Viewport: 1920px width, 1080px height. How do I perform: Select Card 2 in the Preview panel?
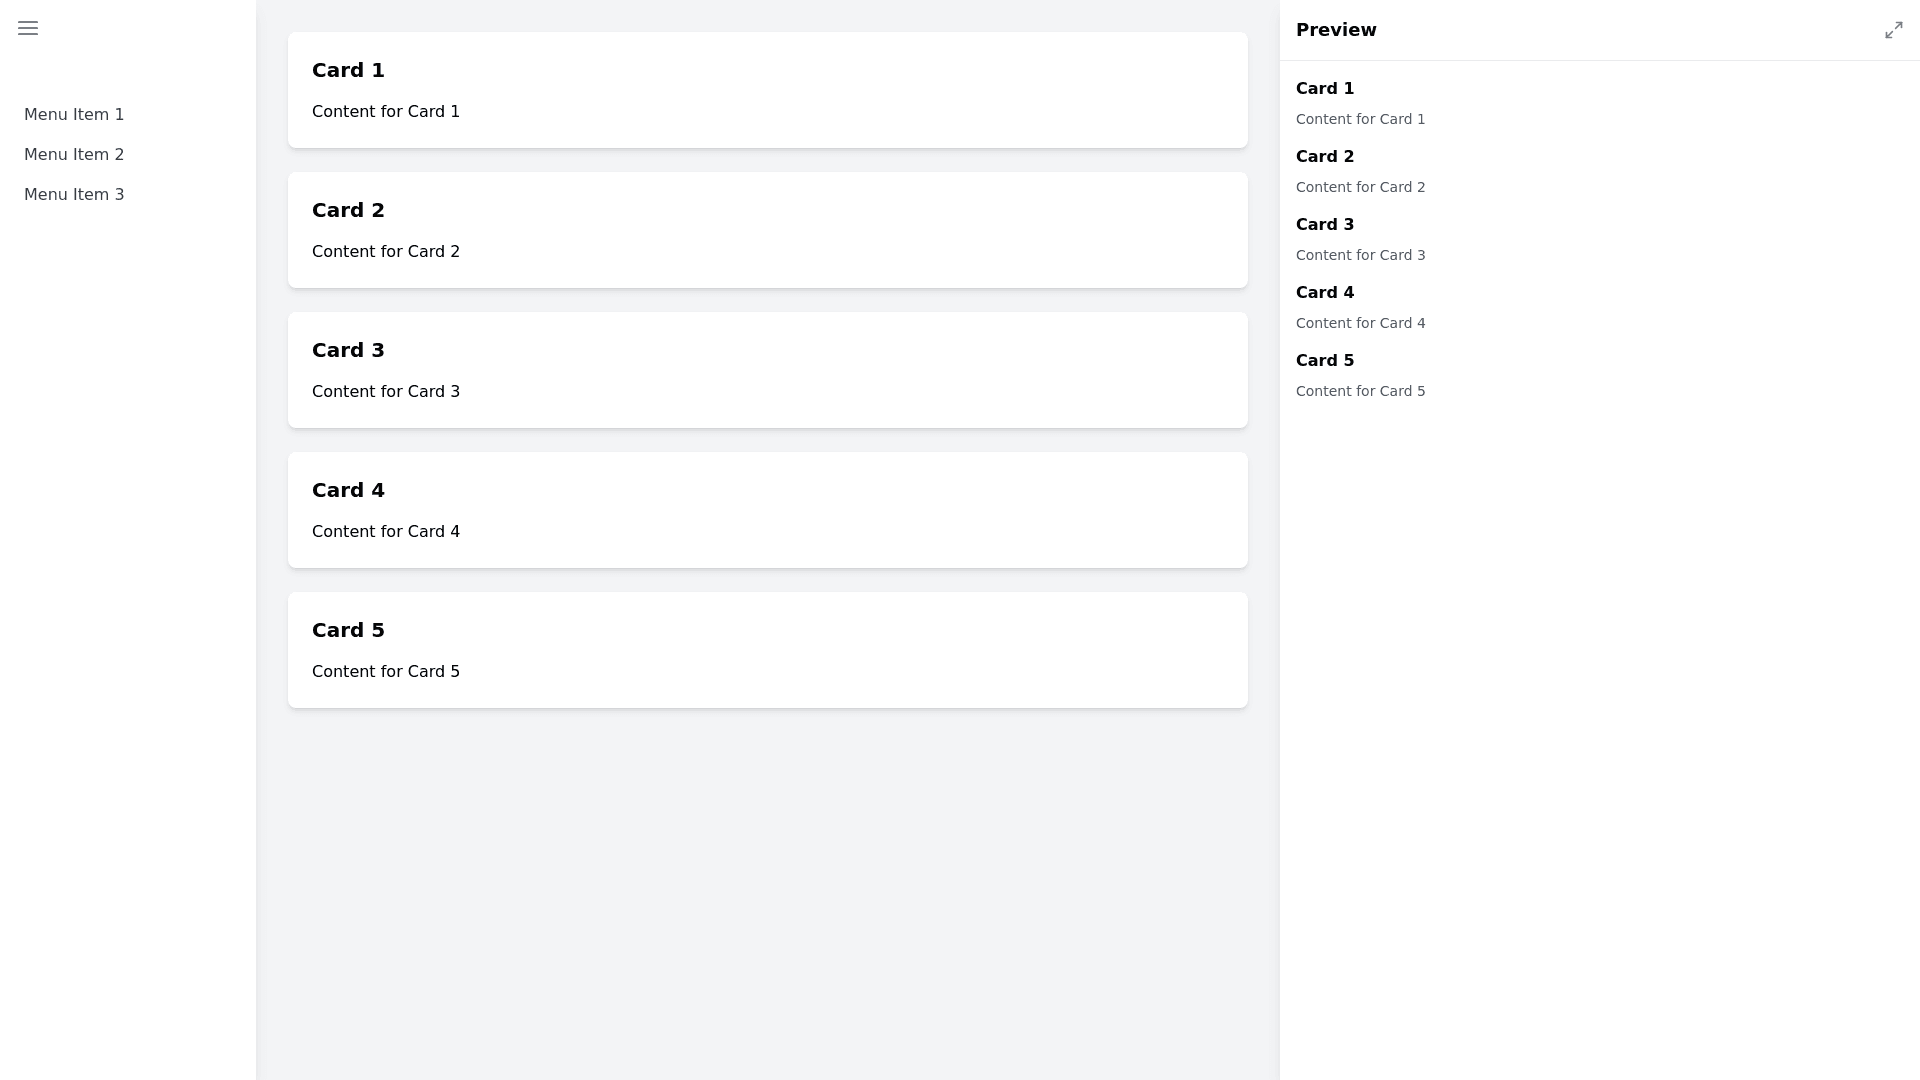coord(1325,157)
